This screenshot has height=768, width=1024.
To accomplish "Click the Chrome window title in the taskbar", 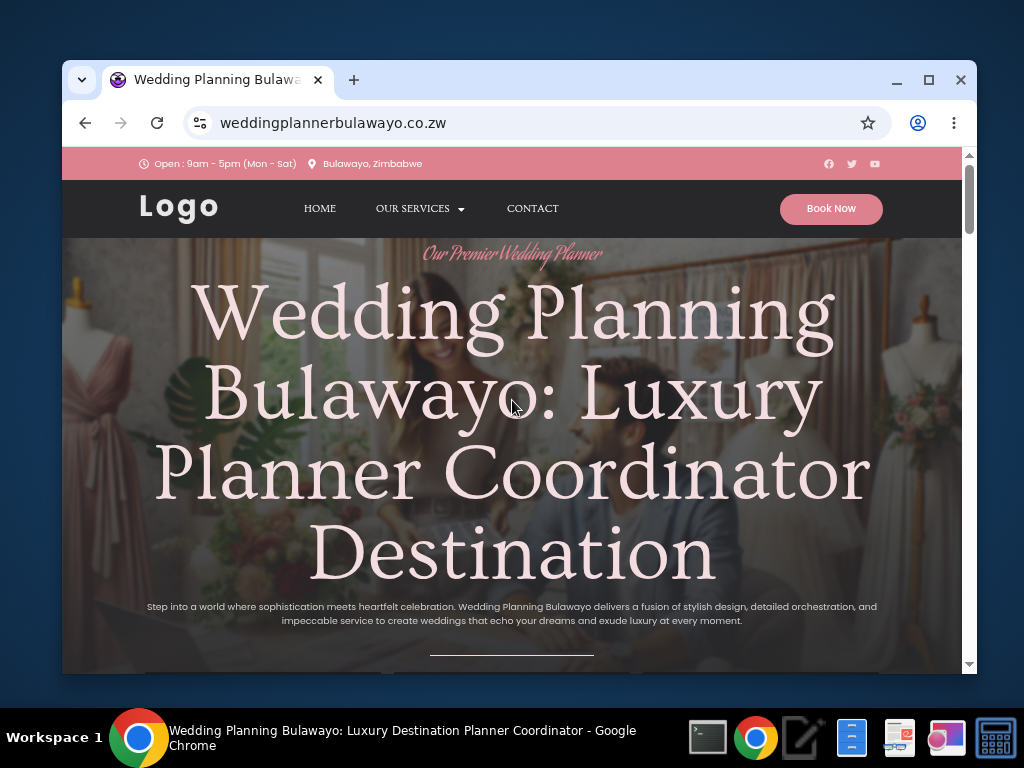I will coord(402,738).
